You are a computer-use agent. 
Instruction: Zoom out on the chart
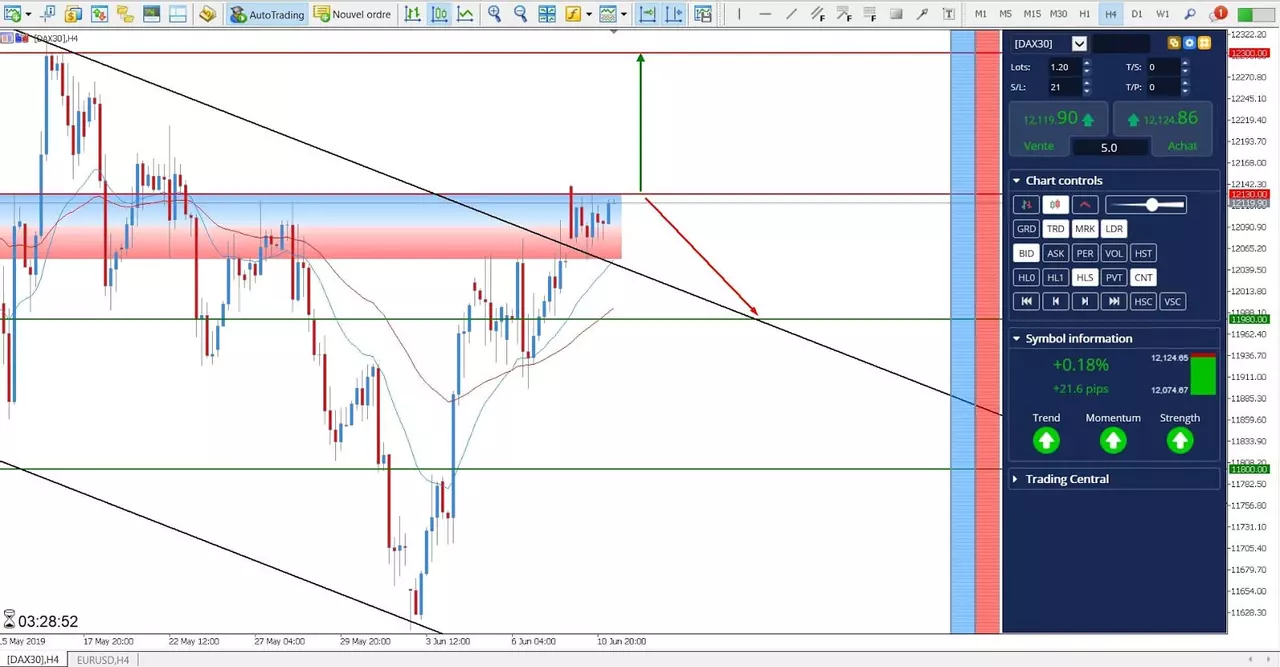coord(521,14)
